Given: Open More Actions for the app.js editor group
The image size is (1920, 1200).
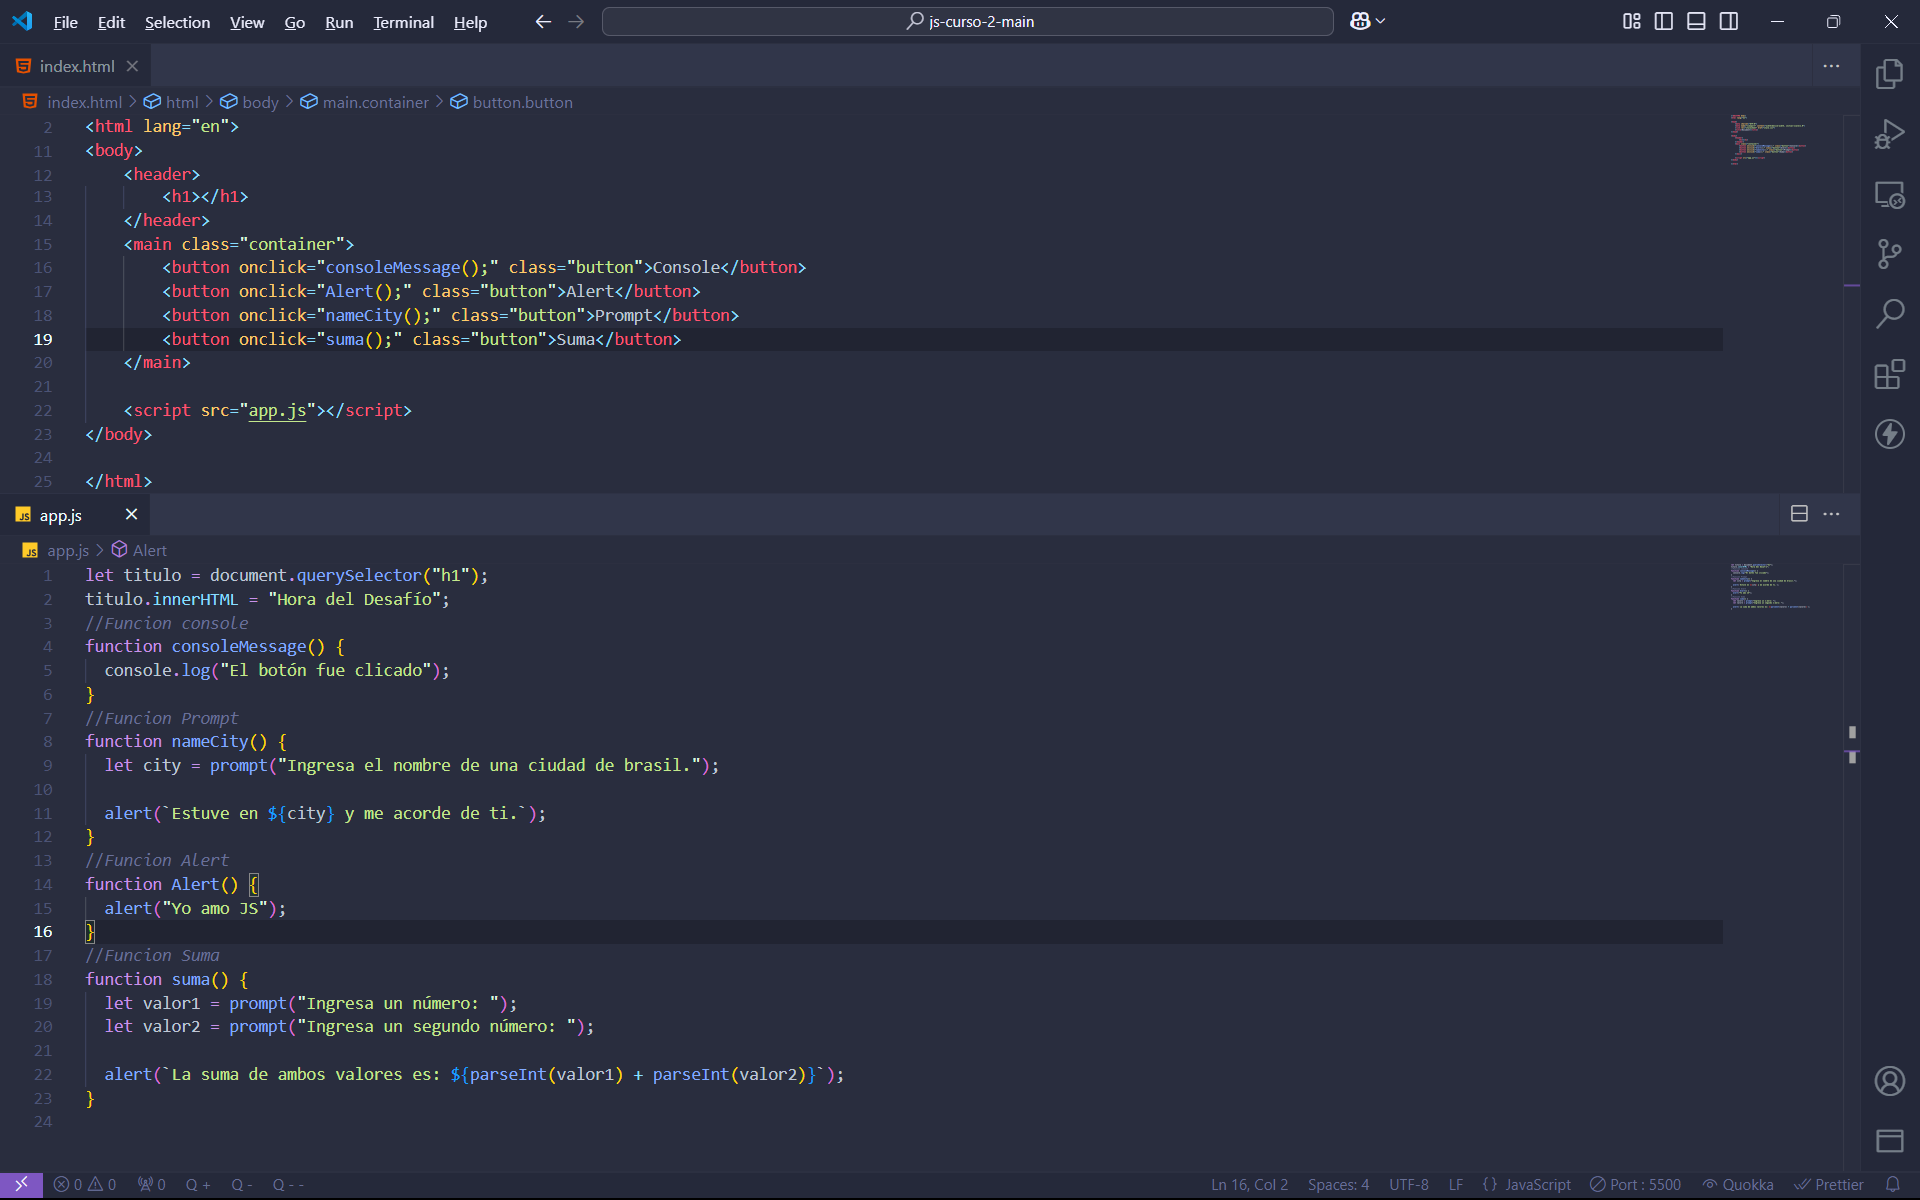Looking at the screenshot, I should tap(1831, 514).
